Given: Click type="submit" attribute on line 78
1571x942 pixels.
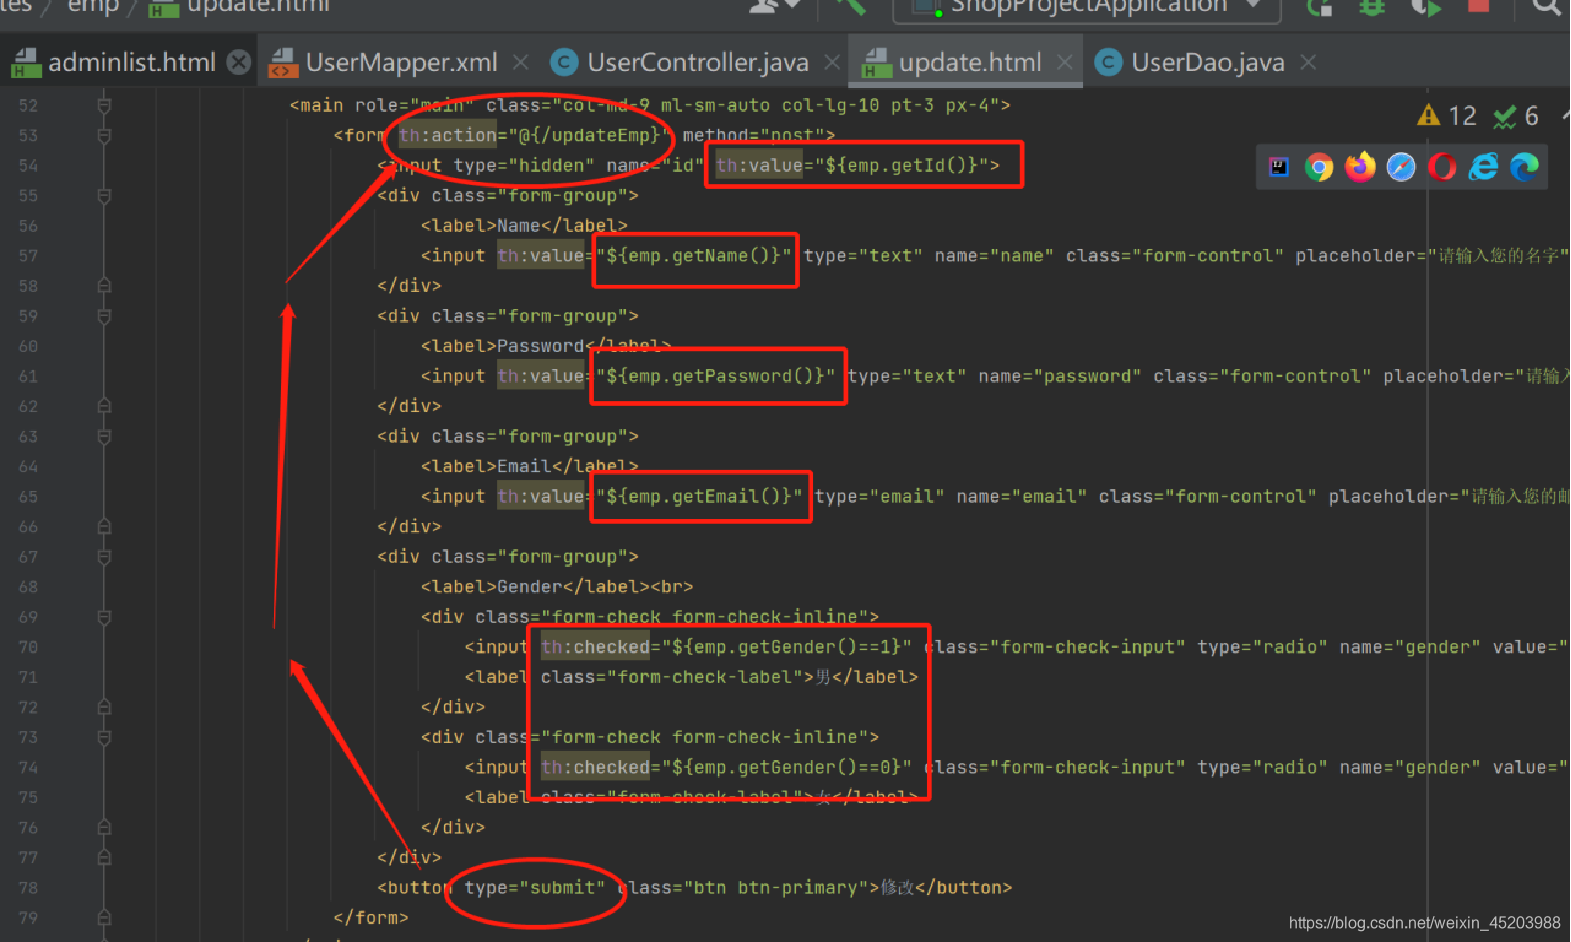Looking at the screenshot, I should (535, 888).
